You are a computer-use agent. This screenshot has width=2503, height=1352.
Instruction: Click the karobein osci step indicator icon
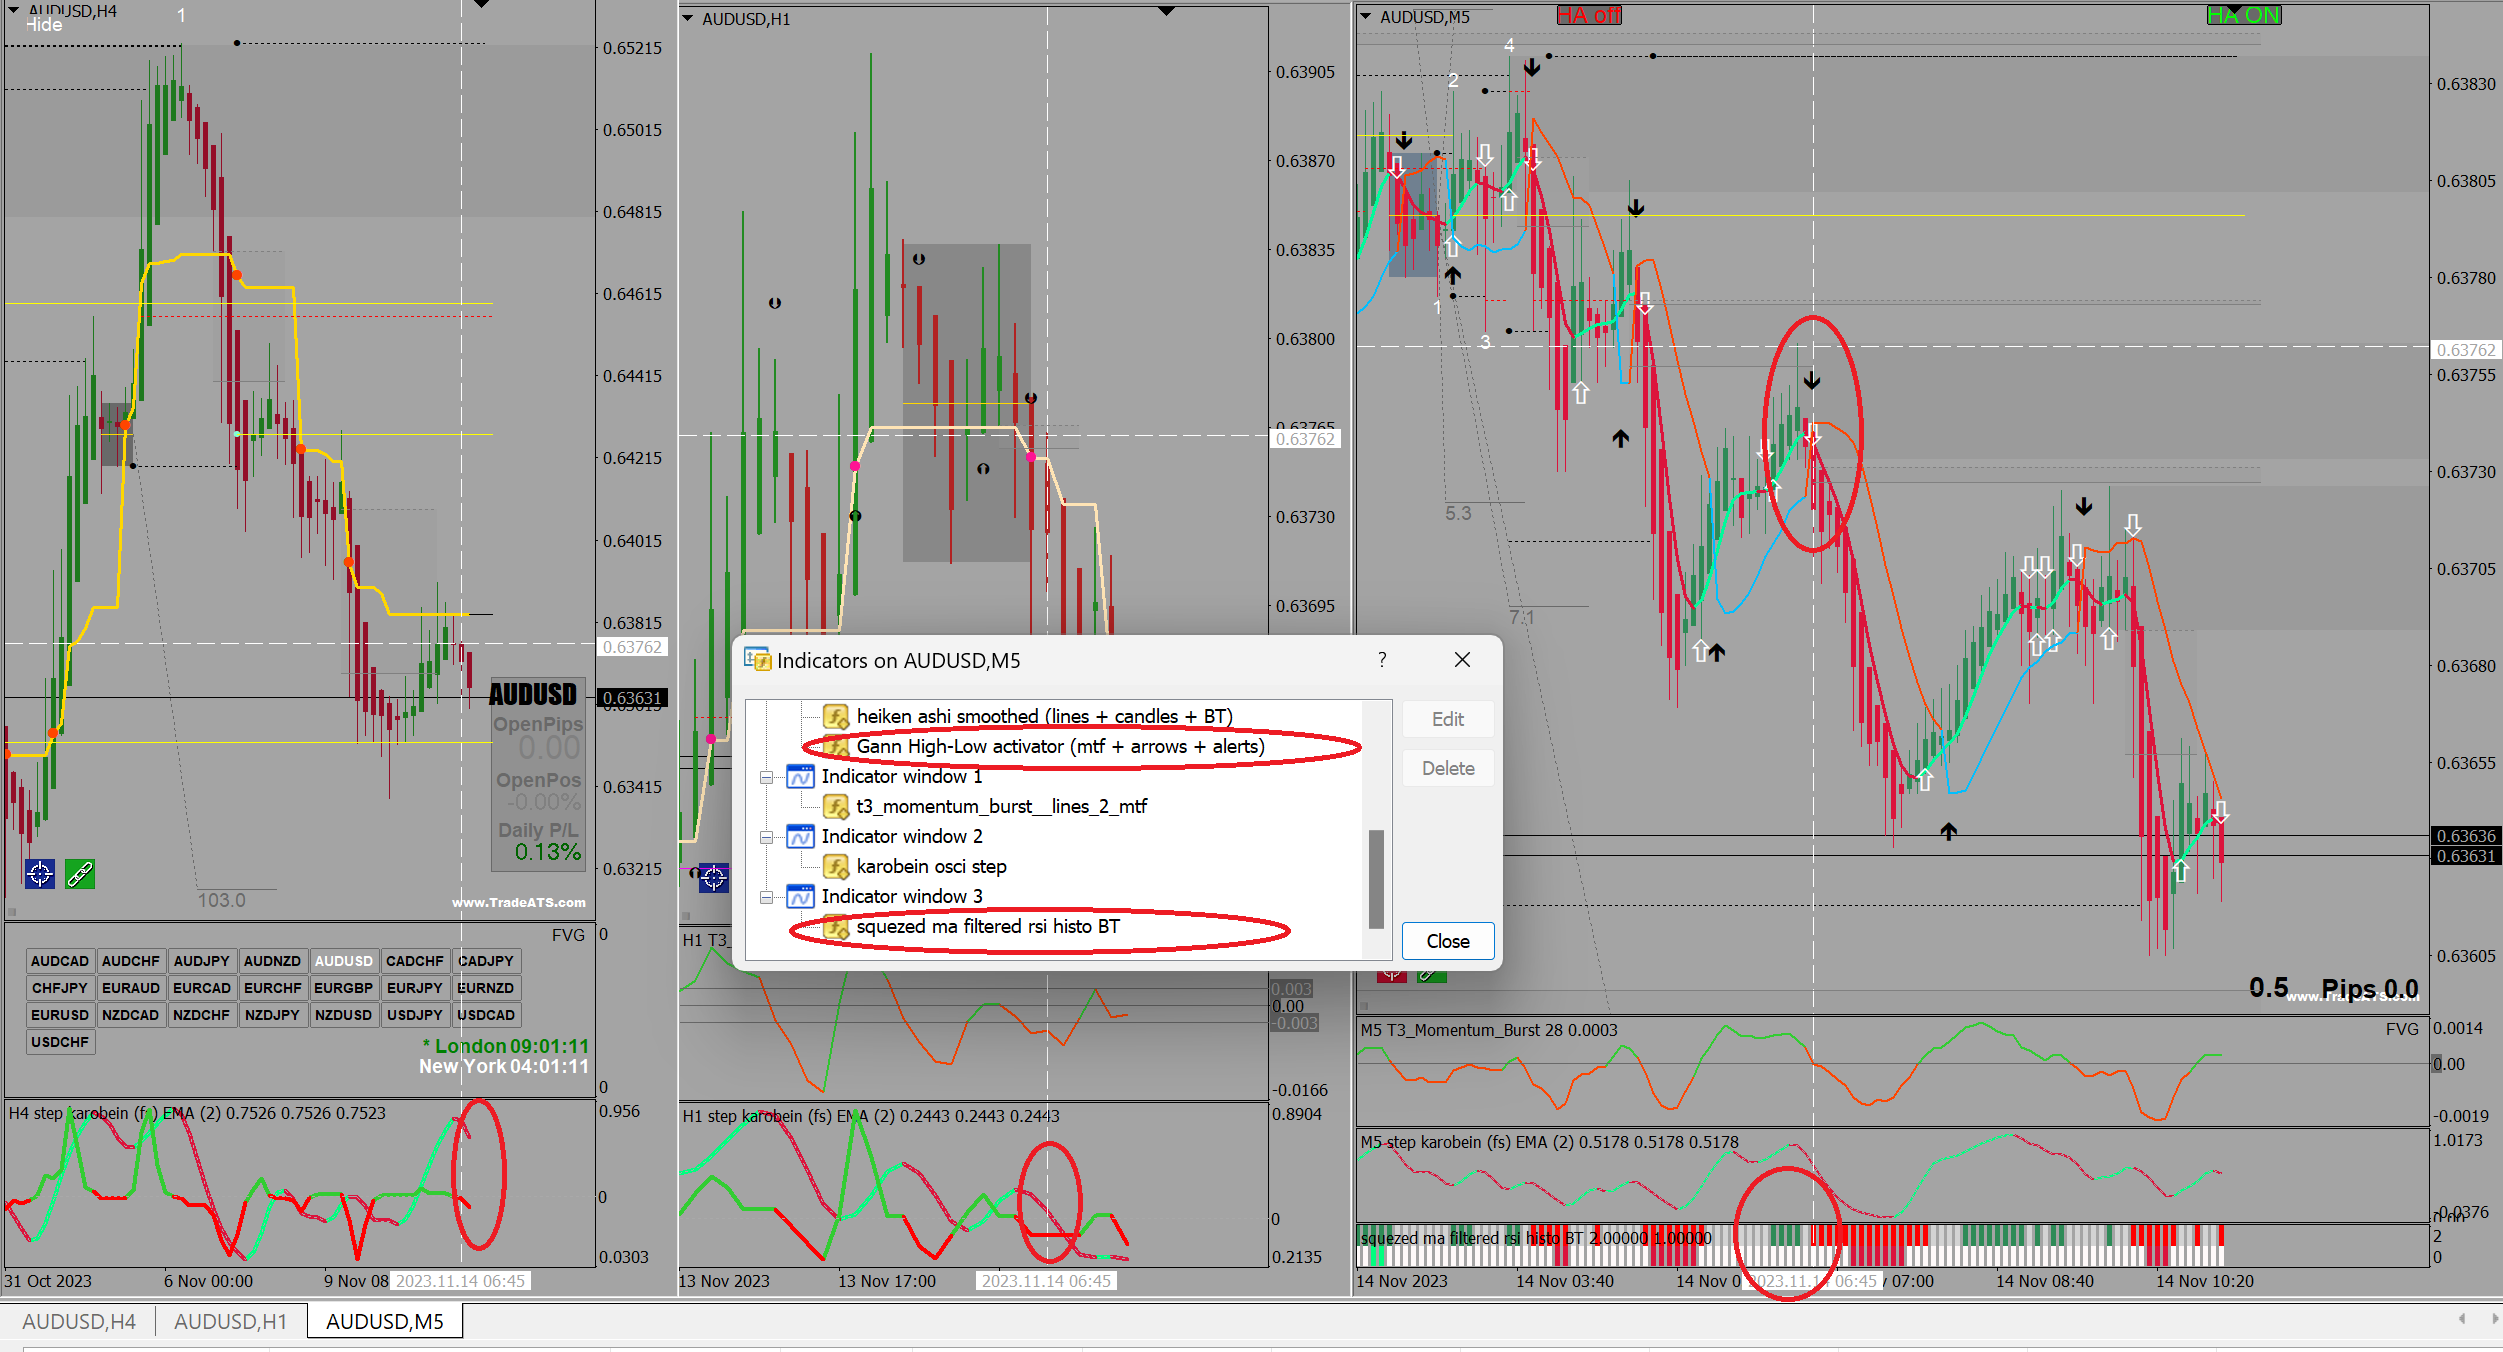pos(835,866)
